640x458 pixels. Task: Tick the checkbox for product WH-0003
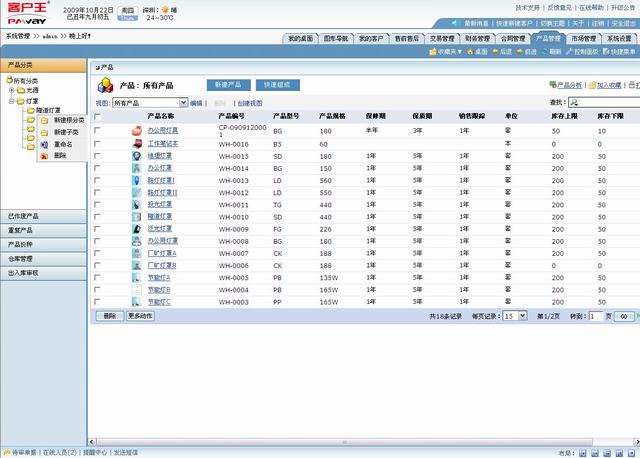[x=97, y=301]
